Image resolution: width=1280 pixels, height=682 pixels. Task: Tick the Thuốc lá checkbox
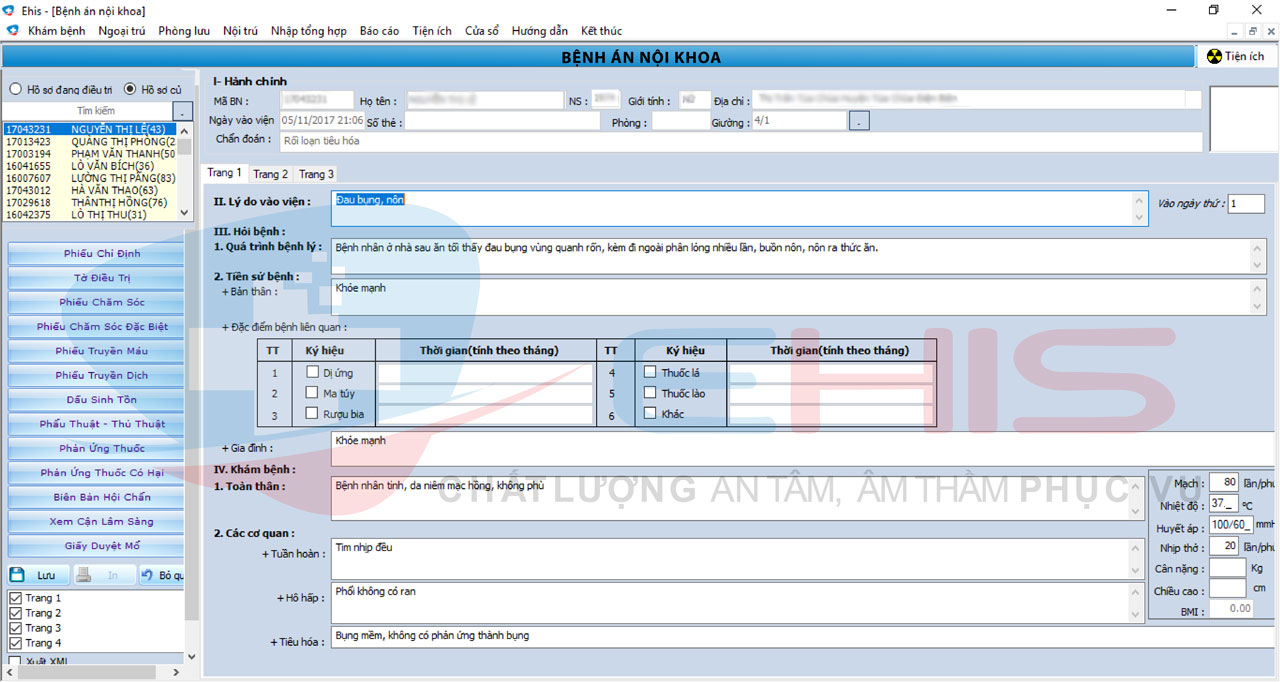[x=650, y=372]
